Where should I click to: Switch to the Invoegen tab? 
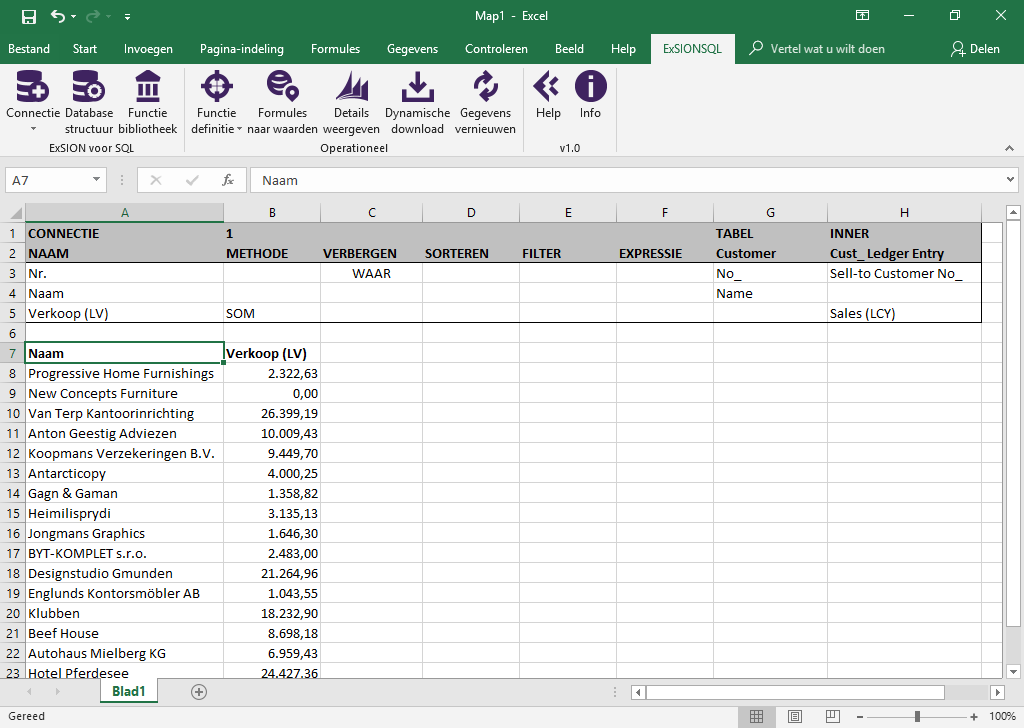tap(148, 49)
